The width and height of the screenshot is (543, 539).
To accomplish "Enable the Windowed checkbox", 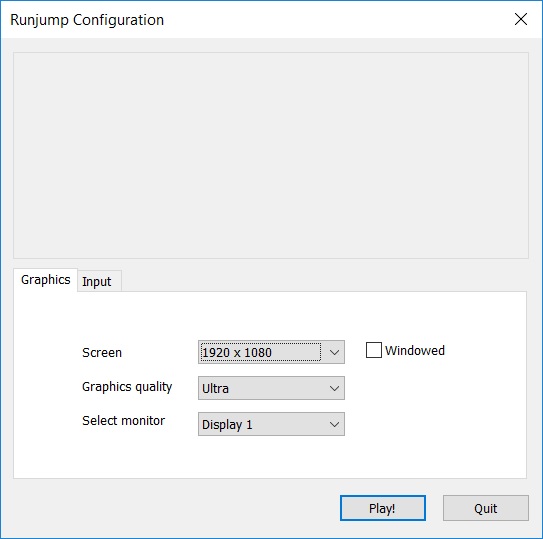I will (x=374, y=350).
